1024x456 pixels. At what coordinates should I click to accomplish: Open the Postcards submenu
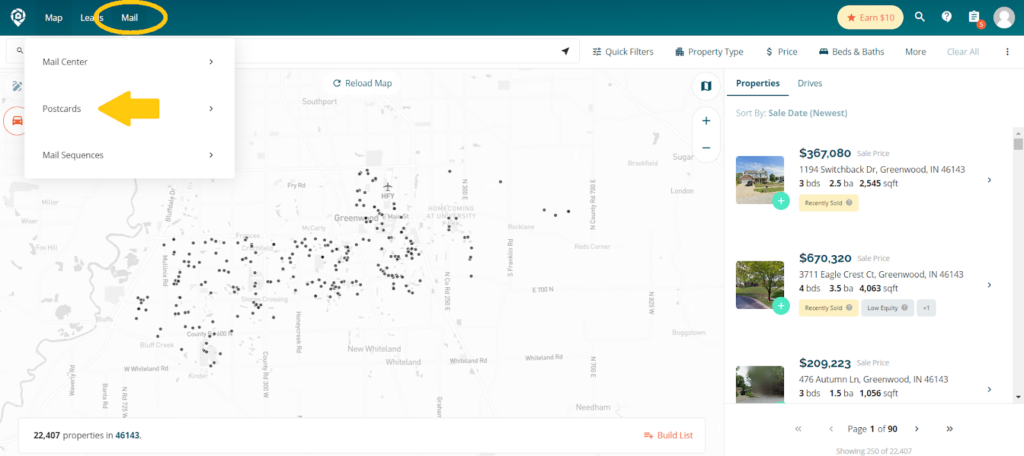pos(129,108)
